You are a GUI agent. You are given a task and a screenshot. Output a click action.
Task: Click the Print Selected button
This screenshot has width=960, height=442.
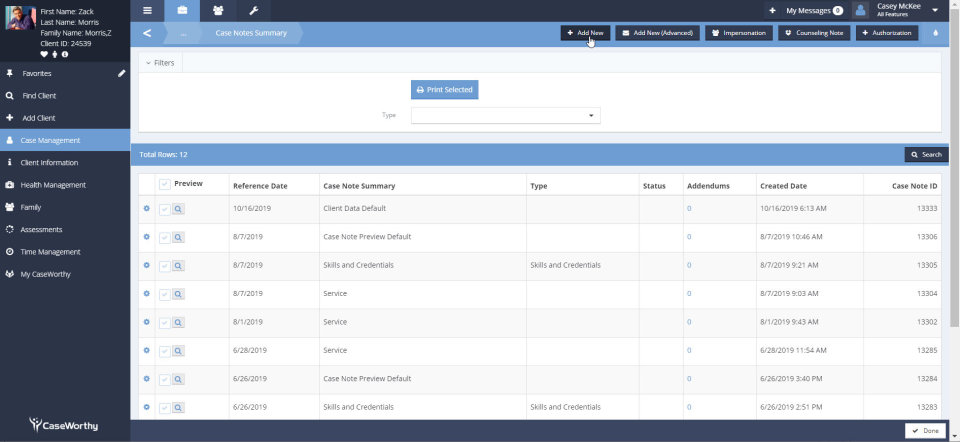point(444,89)
